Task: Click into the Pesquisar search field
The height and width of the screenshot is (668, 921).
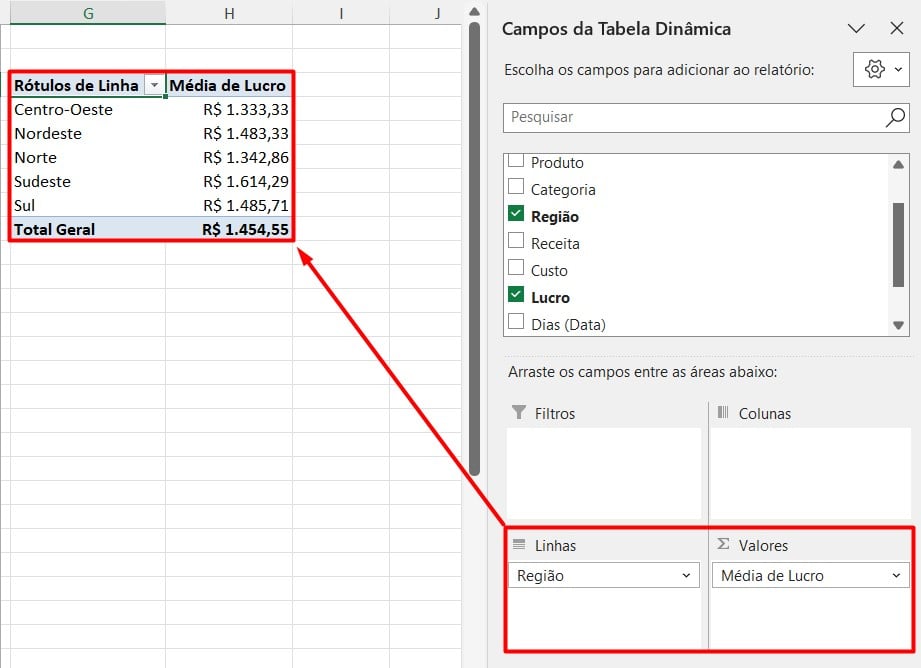Action: (690, 117)
